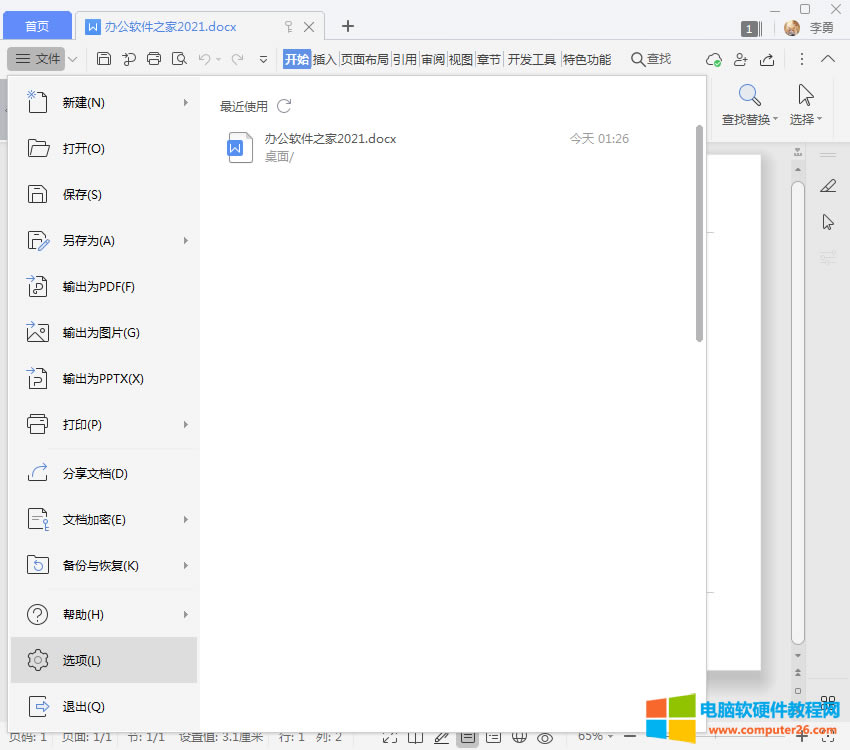Click the 查找 search button
This screenshot has width=850, height=750.
(x=651, y=59)
